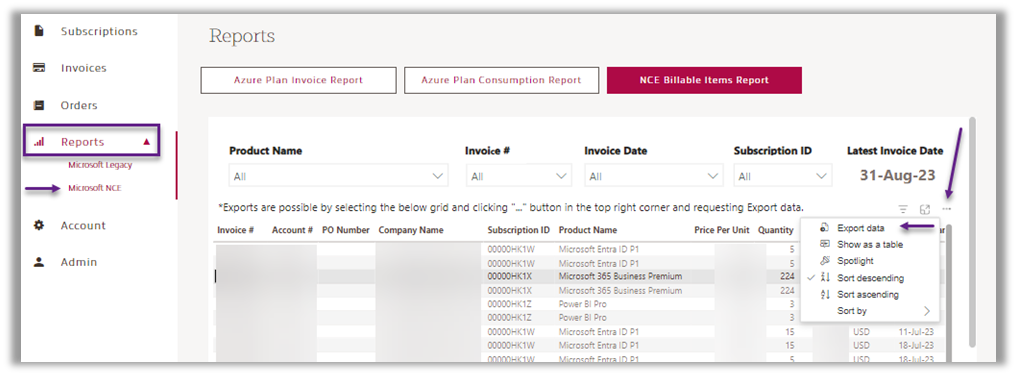The height and width of the screenshot is (376, 1017).
Task: Click the Admin person icon
Action: [40, 262]
